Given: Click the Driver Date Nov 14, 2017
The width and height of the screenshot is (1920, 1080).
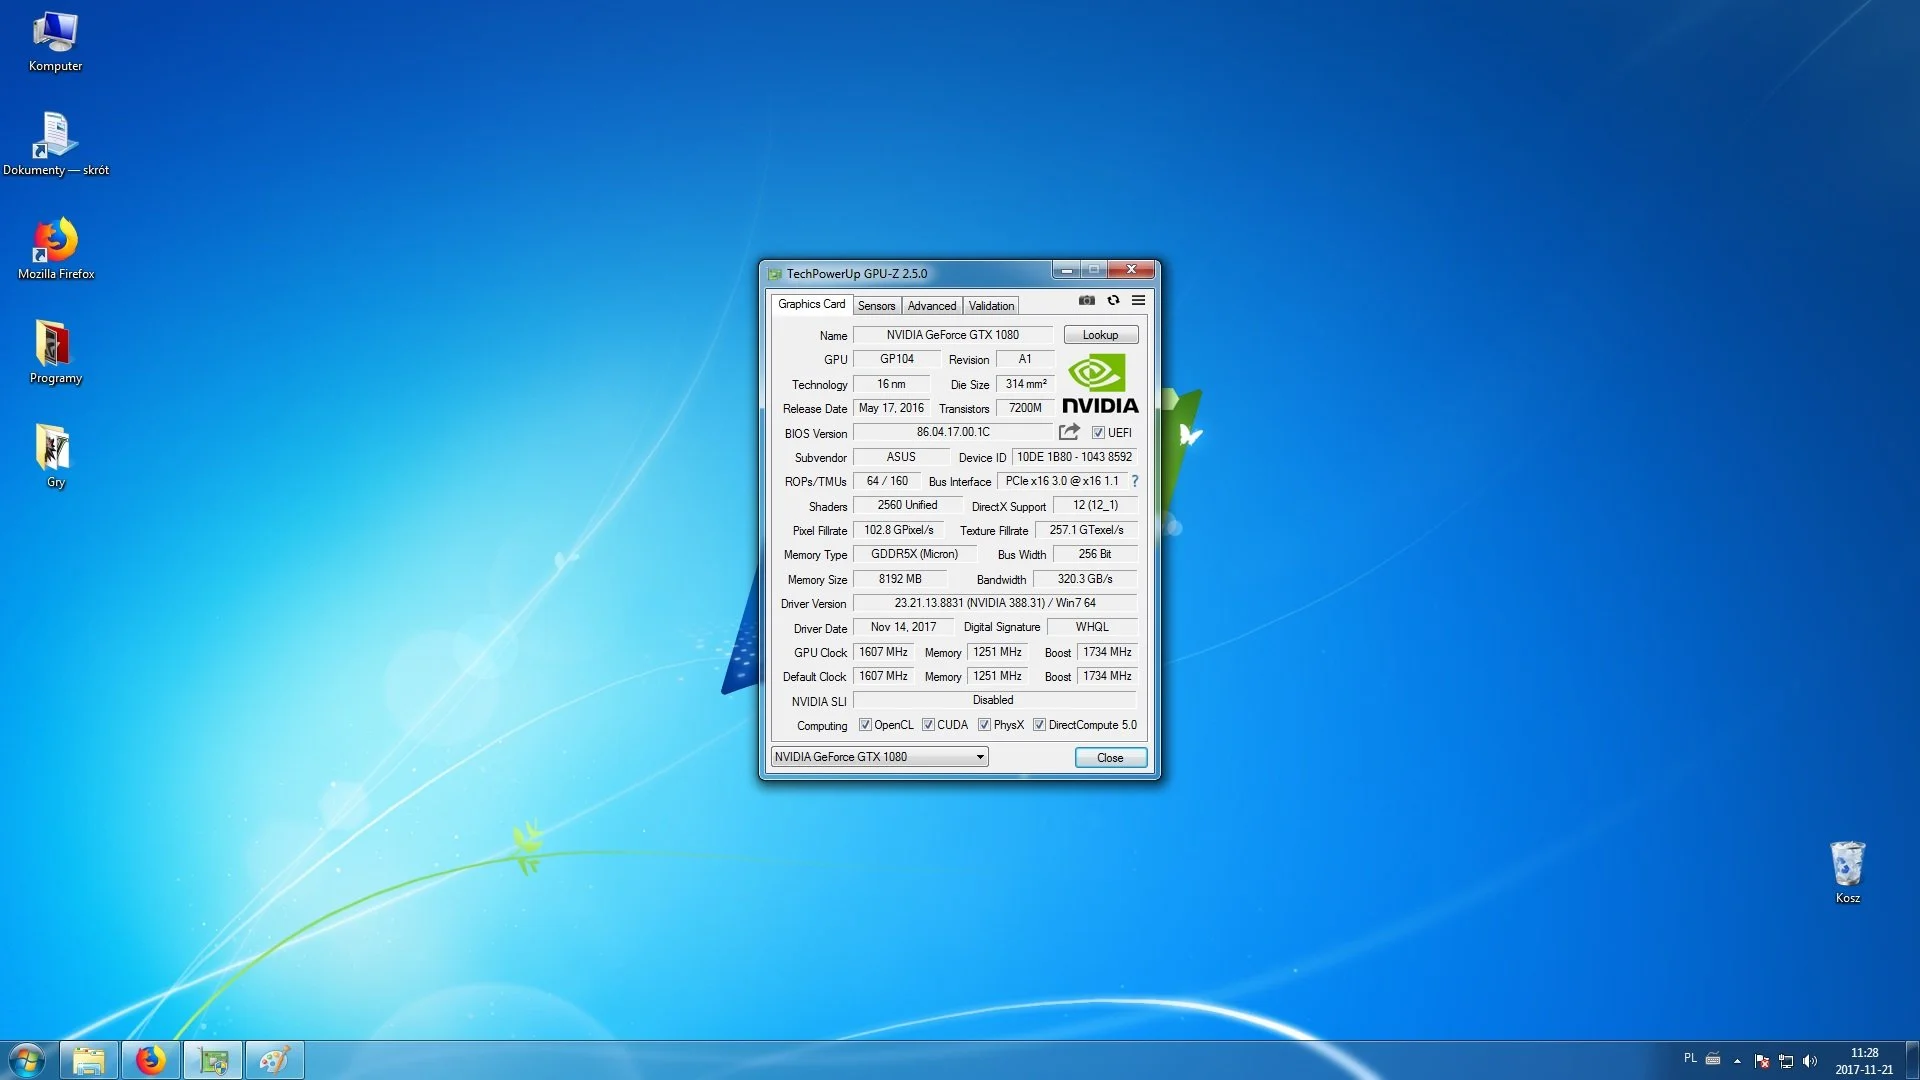Looking at the screenshot, I should (x=903, y=627).
